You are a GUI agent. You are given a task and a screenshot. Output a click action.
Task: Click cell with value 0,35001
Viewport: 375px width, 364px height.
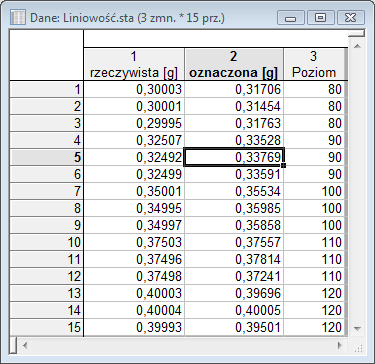(x=134, y=192)
